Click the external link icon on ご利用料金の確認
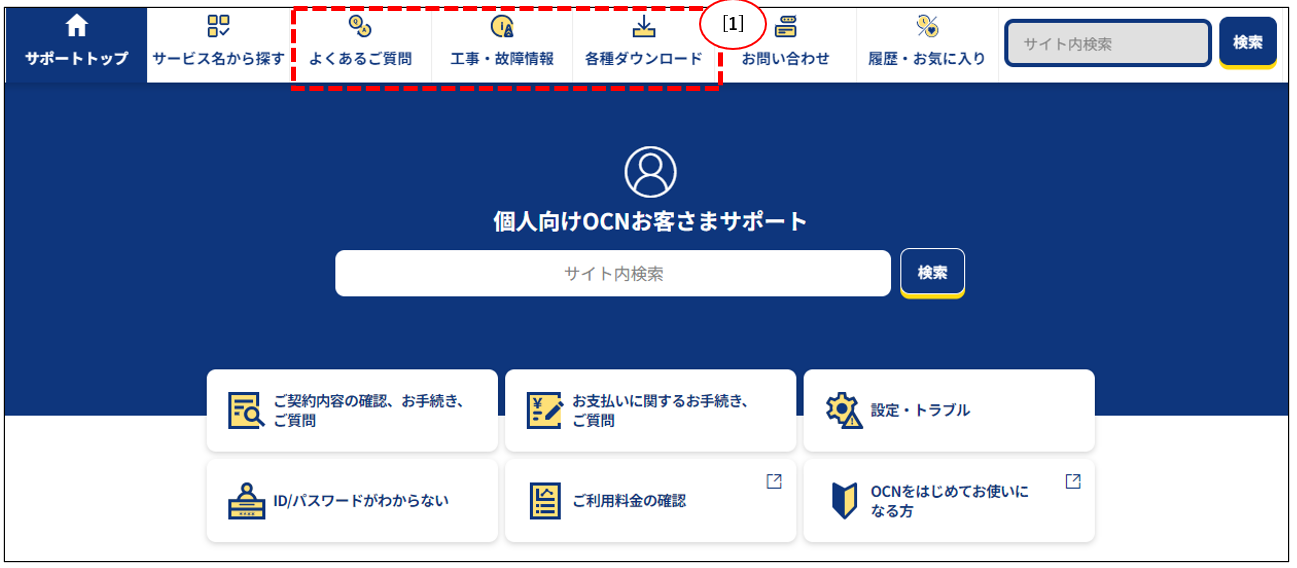The image size is (1297, 568). tap(773, 481)
